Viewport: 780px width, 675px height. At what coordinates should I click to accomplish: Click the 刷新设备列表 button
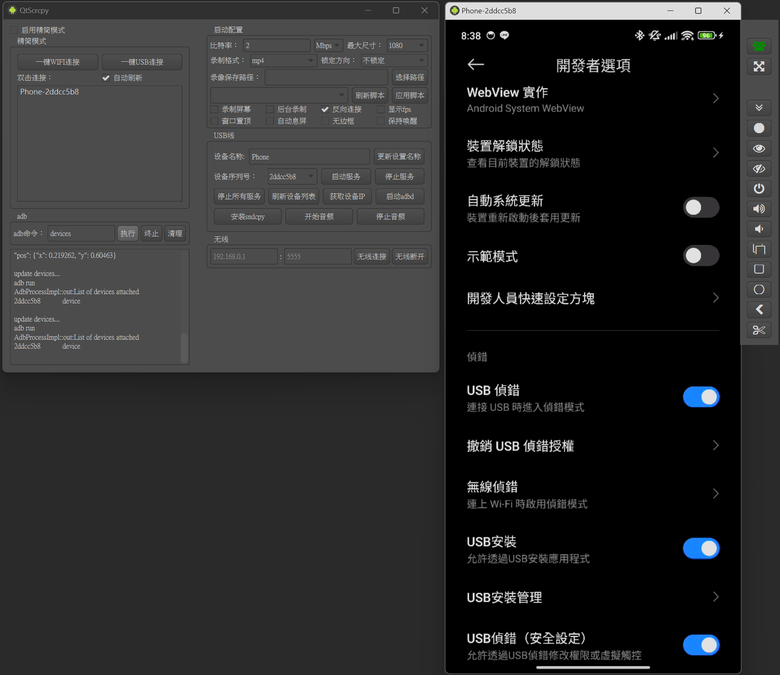pos(293,196)
